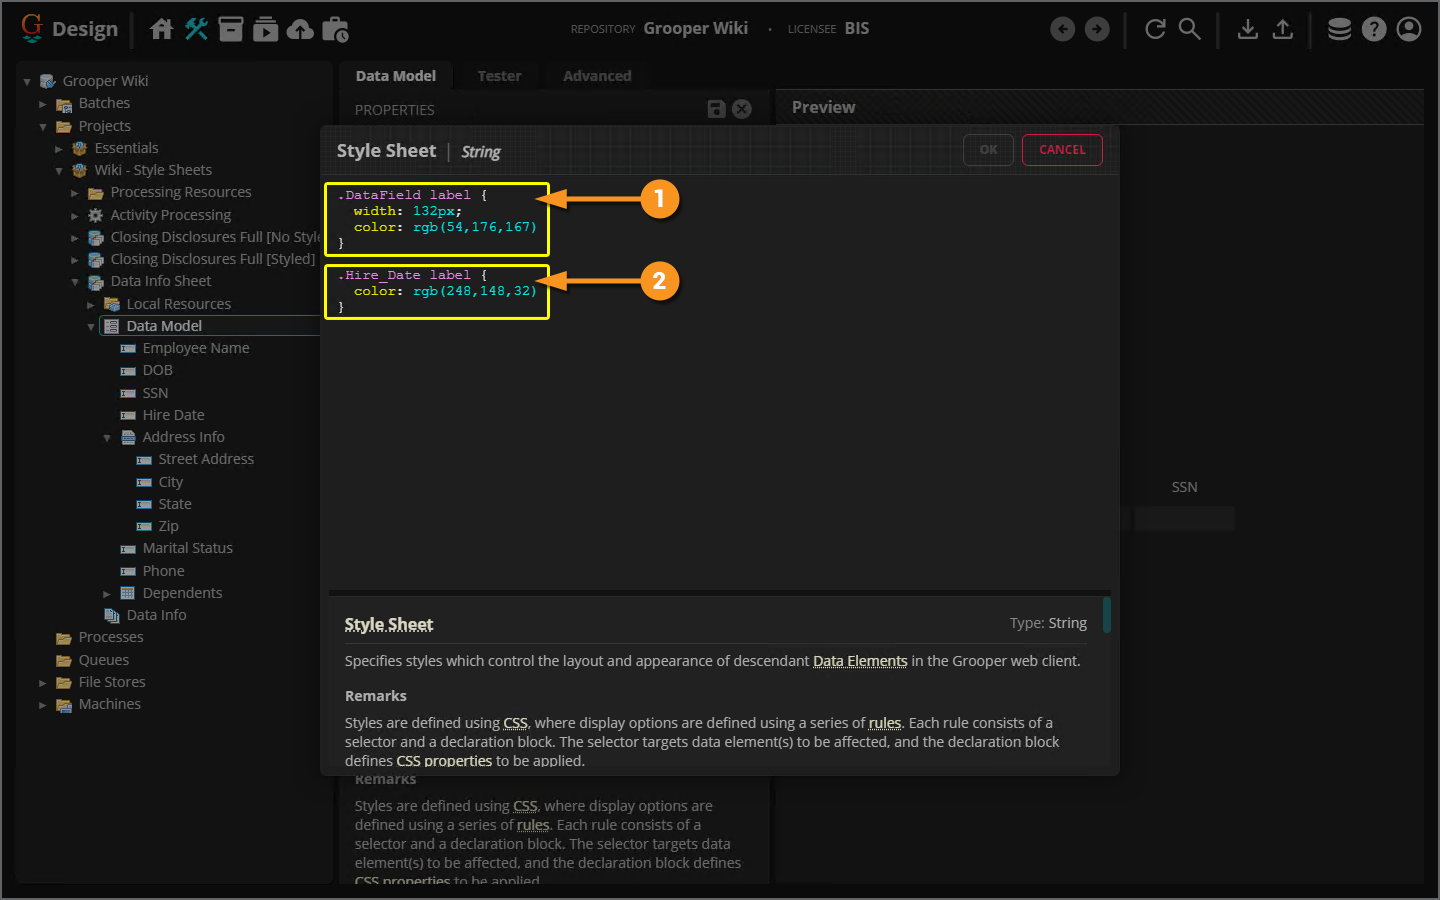Screen dimensions: 1440x900
Task: Open the batch play icon in the top bar
Action: pos(265,29)
